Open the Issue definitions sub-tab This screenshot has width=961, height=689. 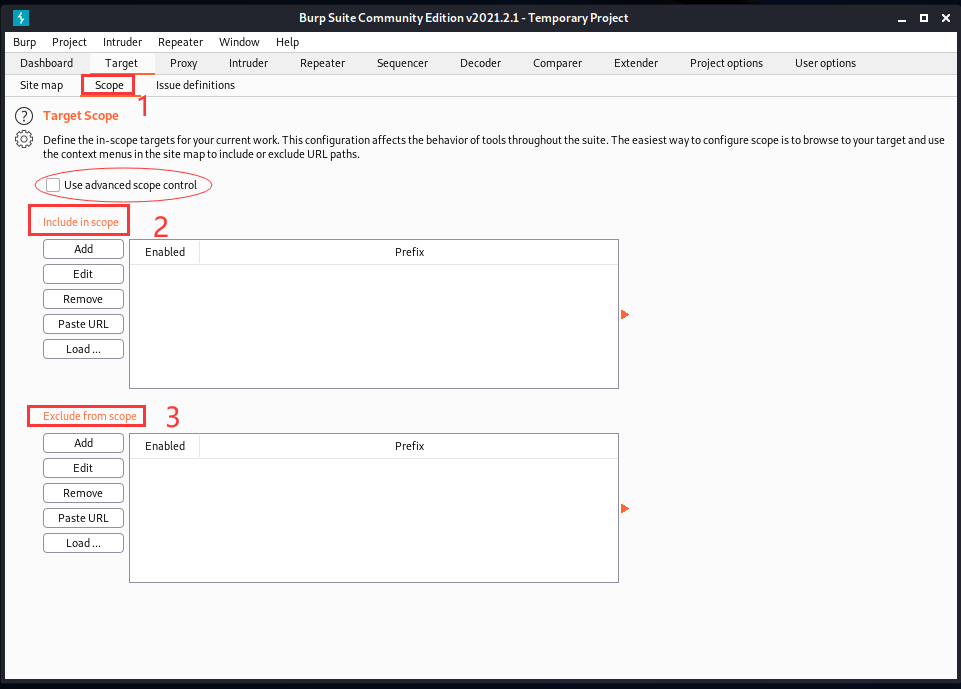(195, 85)
